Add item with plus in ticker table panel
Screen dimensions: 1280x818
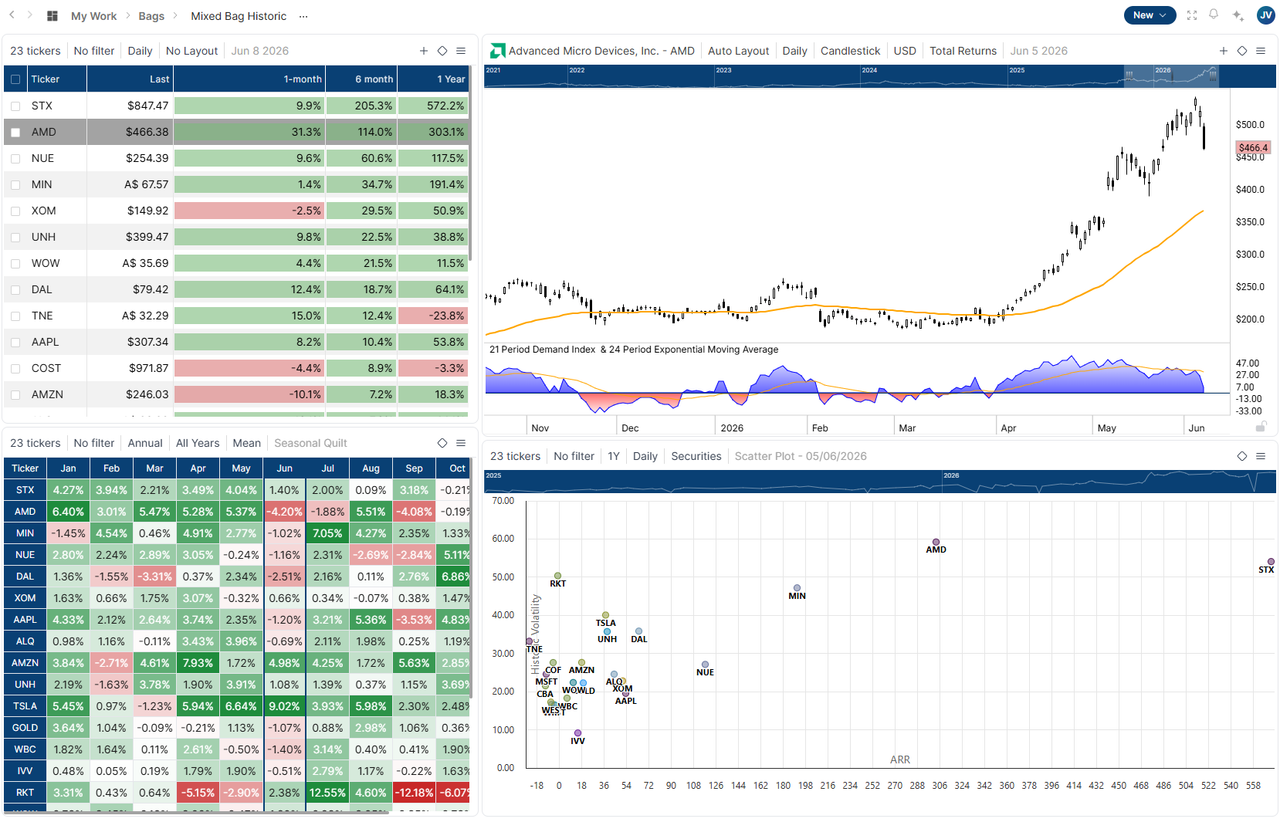424,51
